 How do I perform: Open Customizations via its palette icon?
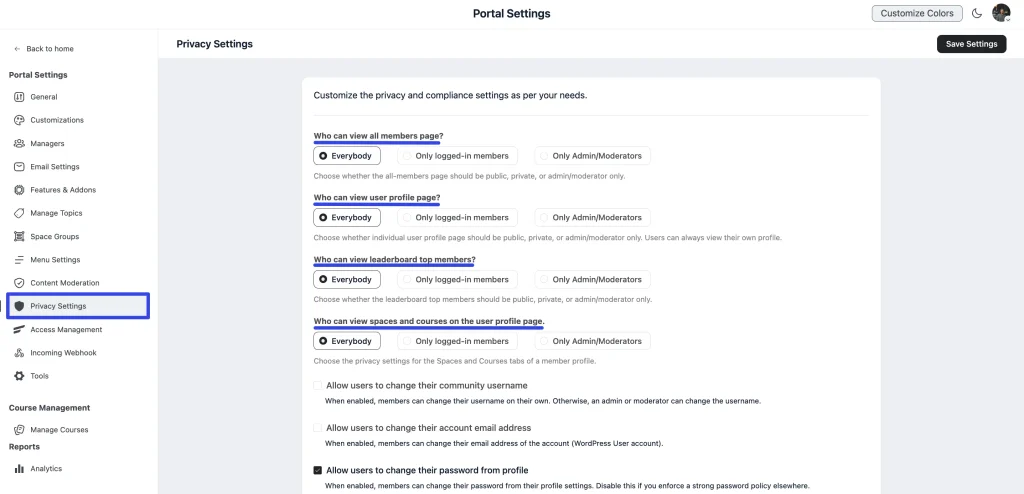click(x=19, y=120)
